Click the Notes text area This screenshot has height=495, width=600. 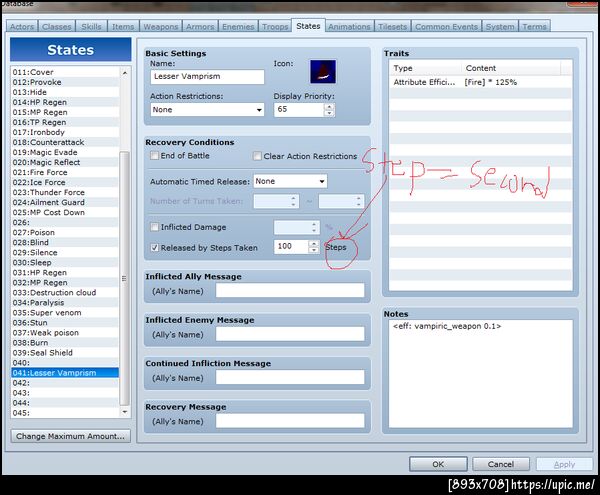point(481,374)
